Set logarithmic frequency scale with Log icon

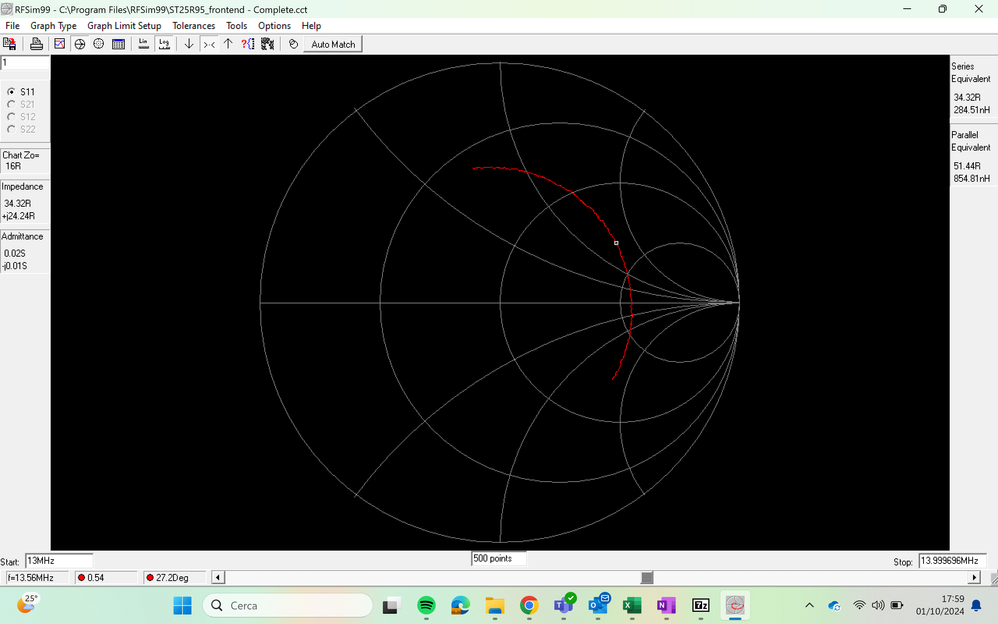tap(164, 44)
